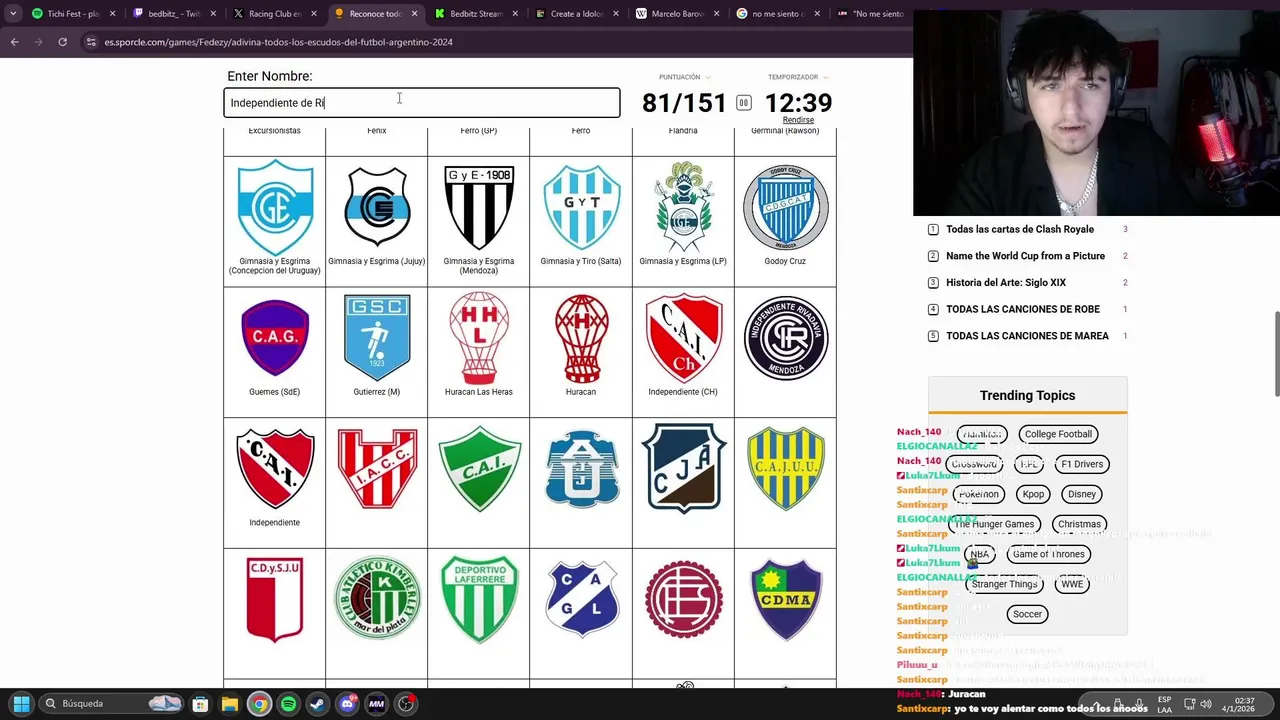The width and height of the screenshot is (1280, 720).
Task: Open the Microsoft Store taskbar icon
Action: [200, 704]
